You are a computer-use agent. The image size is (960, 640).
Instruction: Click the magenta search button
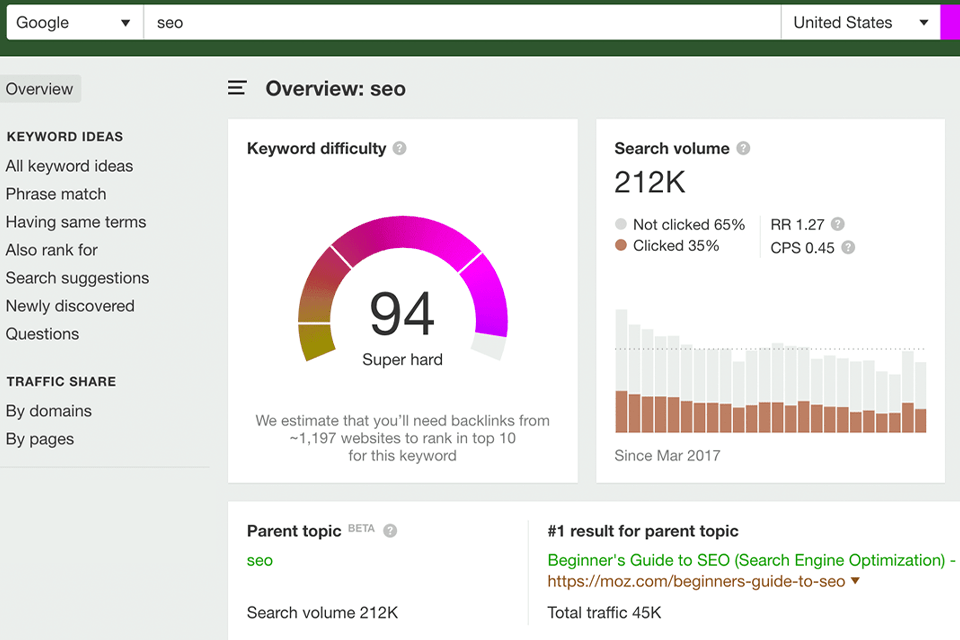(x=950, y=22)
